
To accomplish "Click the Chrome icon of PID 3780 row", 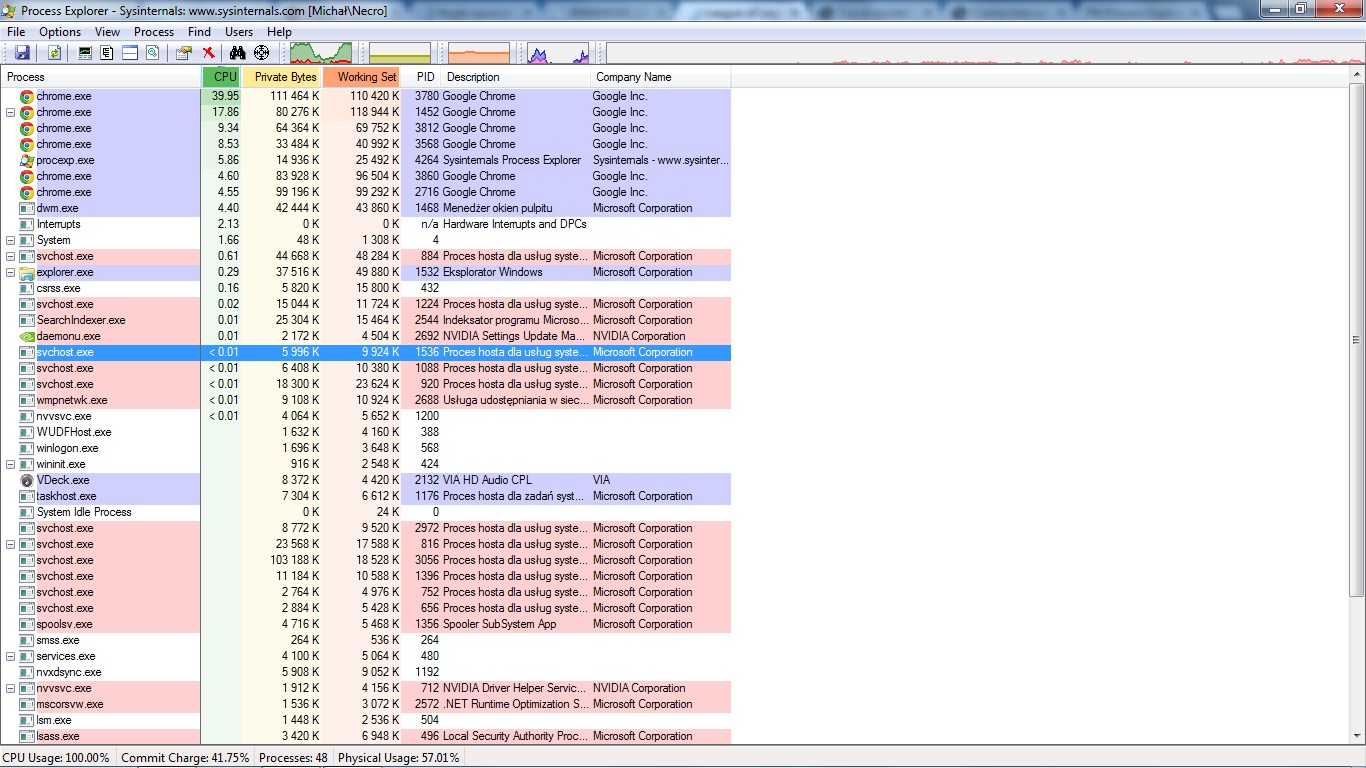I will click(x=27, y=96).
